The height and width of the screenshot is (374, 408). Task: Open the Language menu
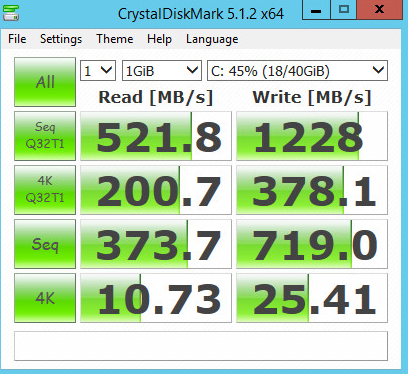[x=212, y=39]
